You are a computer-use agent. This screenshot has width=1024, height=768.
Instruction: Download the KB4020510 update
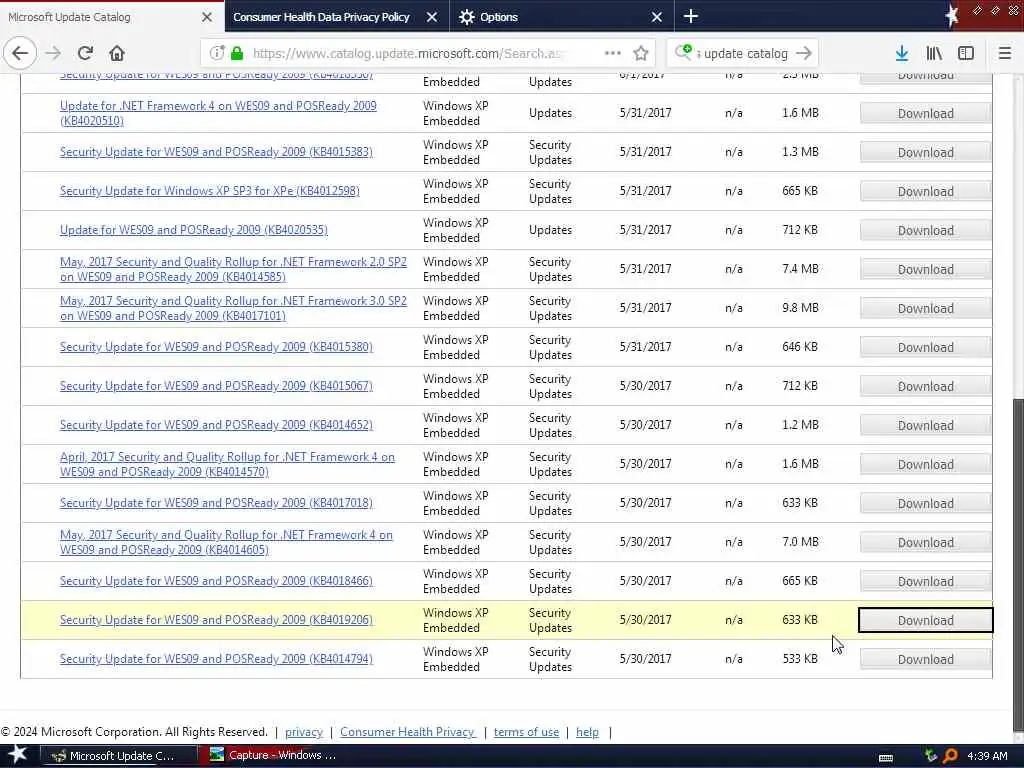[x=925, y=113]
